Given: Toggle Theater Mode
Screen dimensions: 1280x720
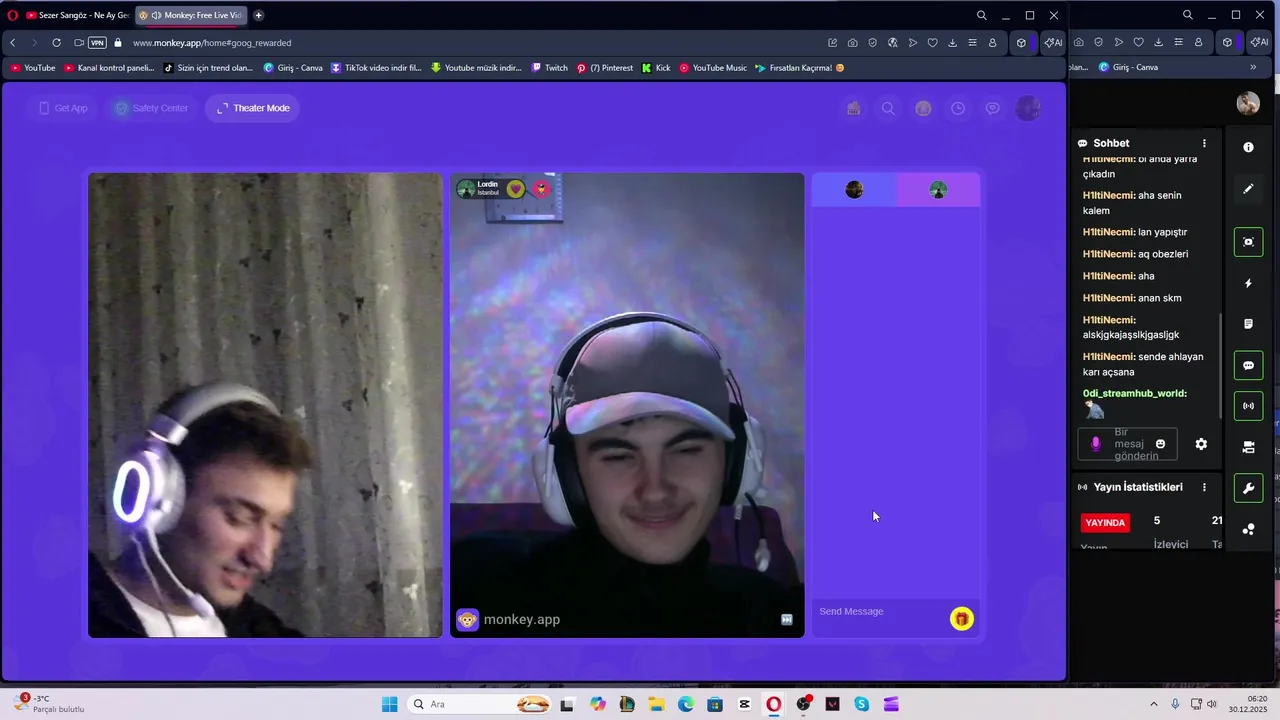Looking at the screenshot, I should point(253,108).
